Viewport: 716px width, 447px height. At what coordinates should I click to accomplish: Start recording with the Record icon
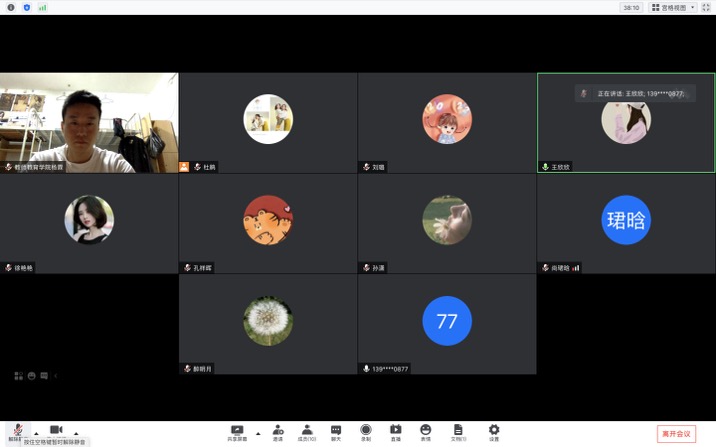point(365,431)
